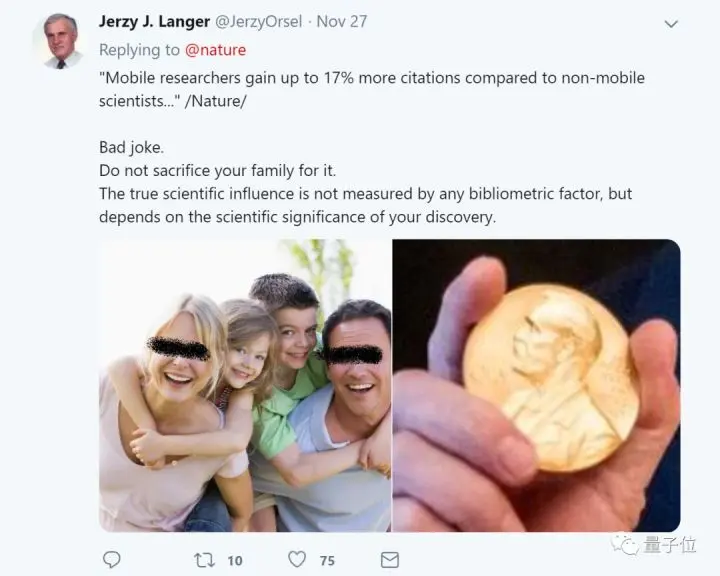Click the WeChat watermark logo icon
This screenshot has width=720, height=576.
tap(625, 545)
